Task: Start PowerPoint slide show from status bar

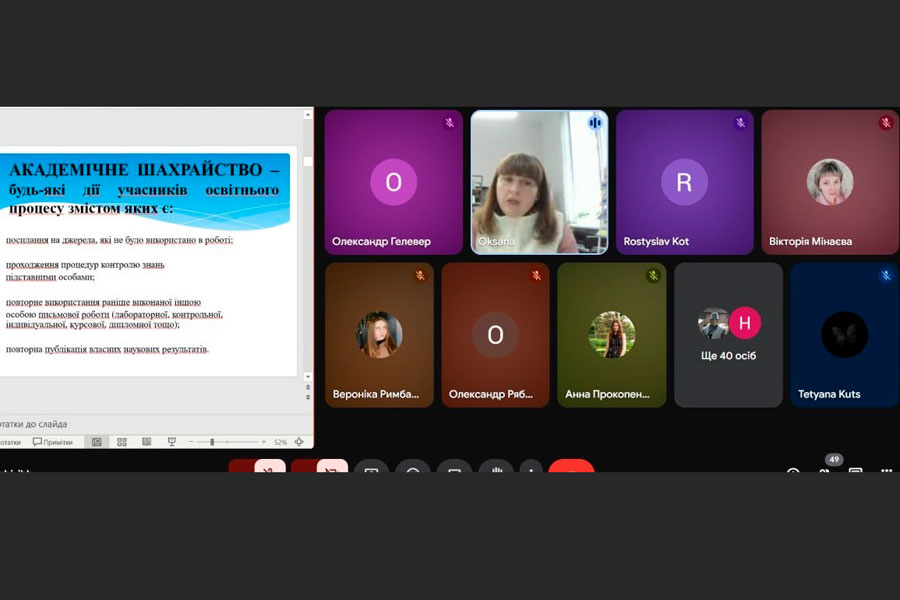Action: click(172, 442)
